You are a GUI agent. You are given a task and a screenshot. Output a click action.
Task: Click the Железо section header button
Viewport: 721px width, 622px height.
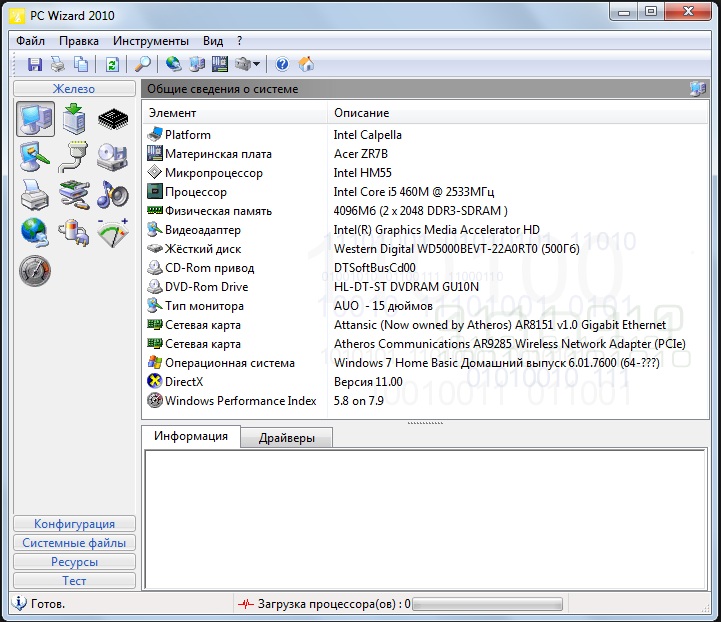point(74,89)
